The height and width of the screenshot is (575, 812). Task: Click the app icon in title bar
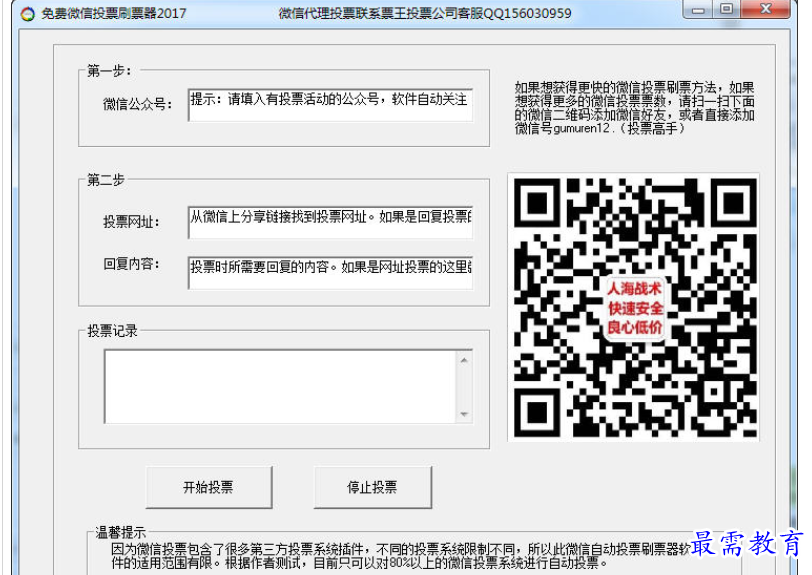coord(27,13)
